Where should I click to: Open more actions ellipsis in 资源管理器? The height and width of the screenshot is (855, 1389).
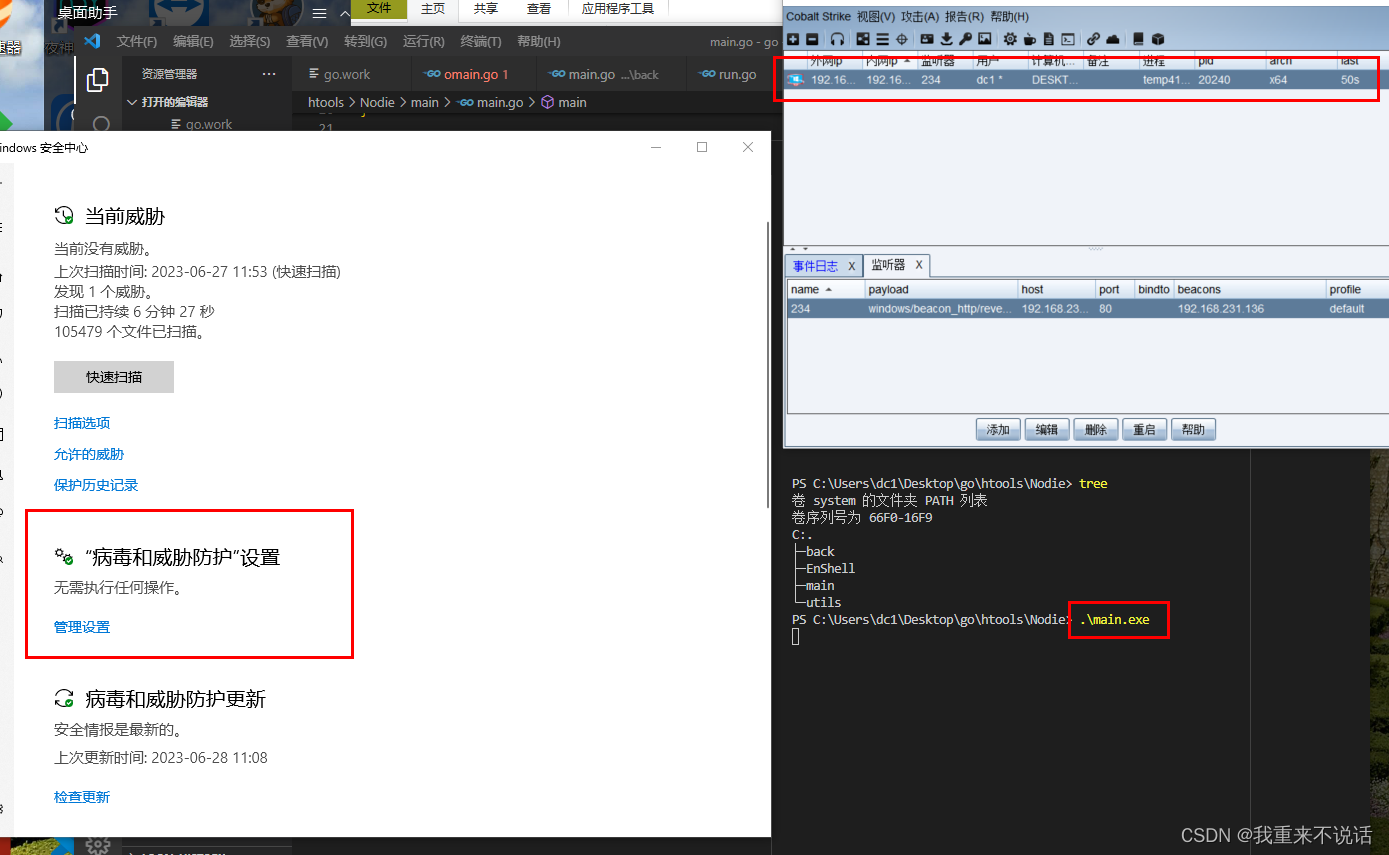269,74
